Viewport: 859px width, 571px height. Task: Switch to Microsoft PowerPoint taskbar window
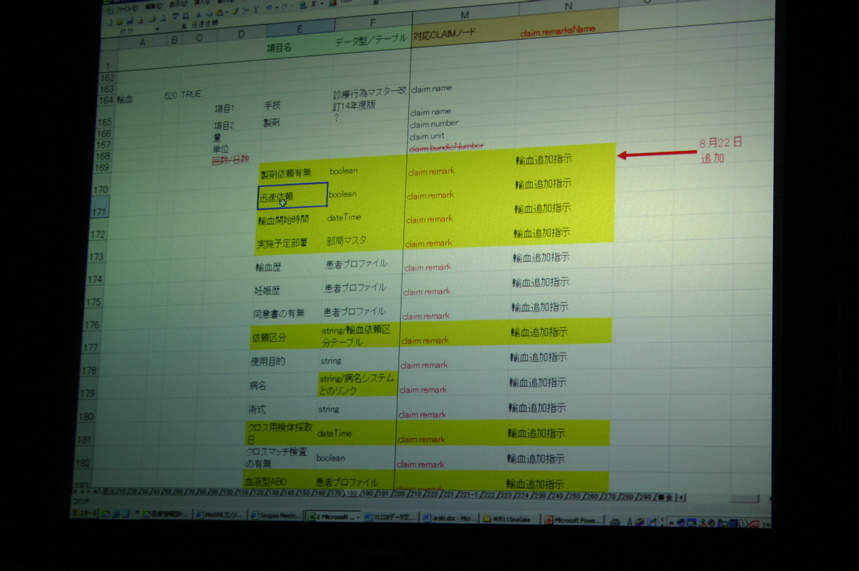tap(572, 519)
